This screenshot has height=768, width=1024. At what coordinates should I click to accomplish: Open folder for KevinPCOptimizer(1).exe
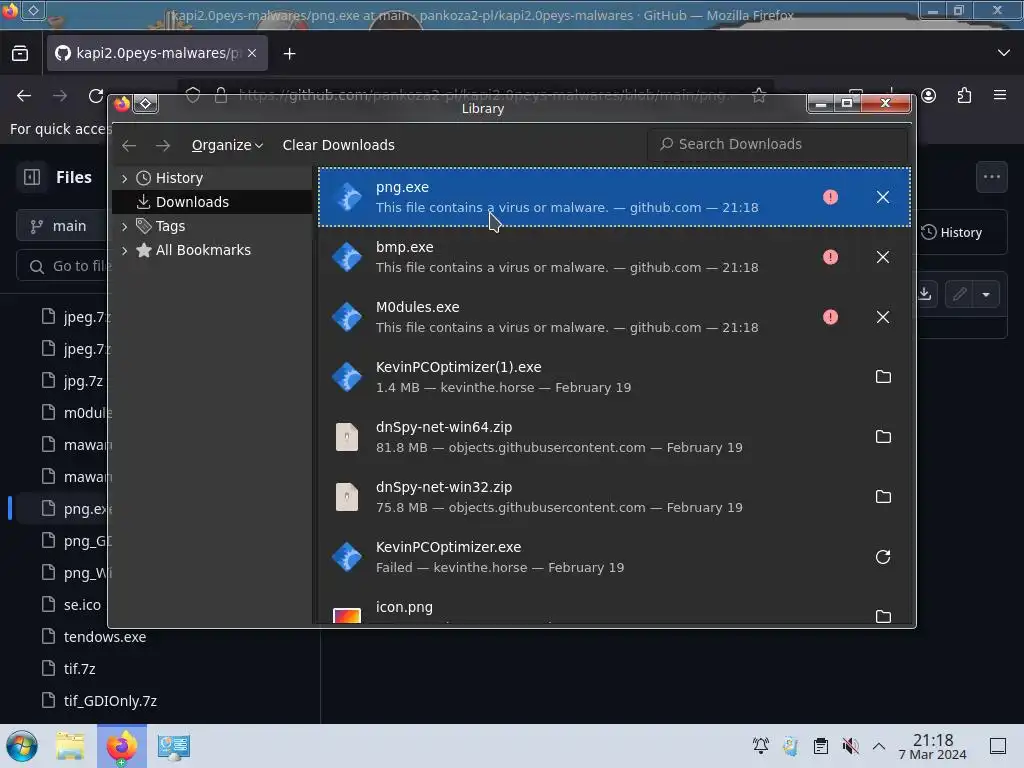pos(883,377)
